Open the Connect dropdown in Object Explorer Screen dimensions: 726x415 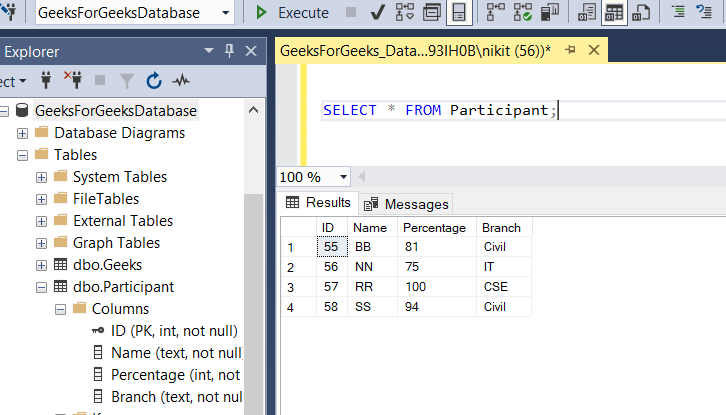[x=13, y=82]
